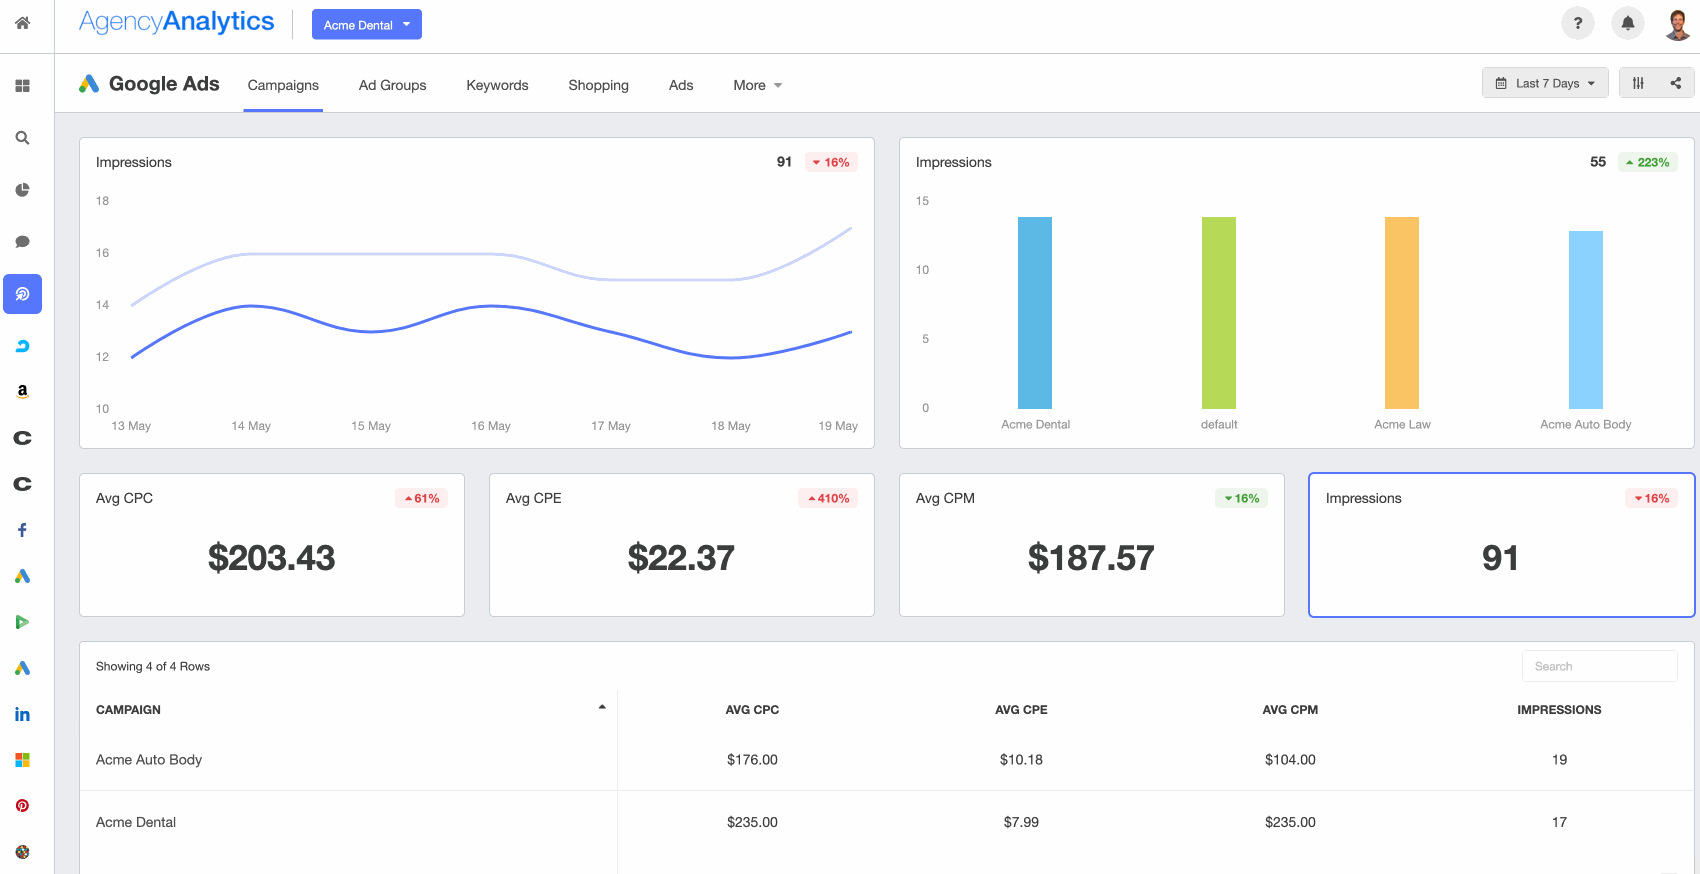Screen dimensions: 1700x874
Task: Click the 223% change badge on bar chart
Action: click(1648, 162)
